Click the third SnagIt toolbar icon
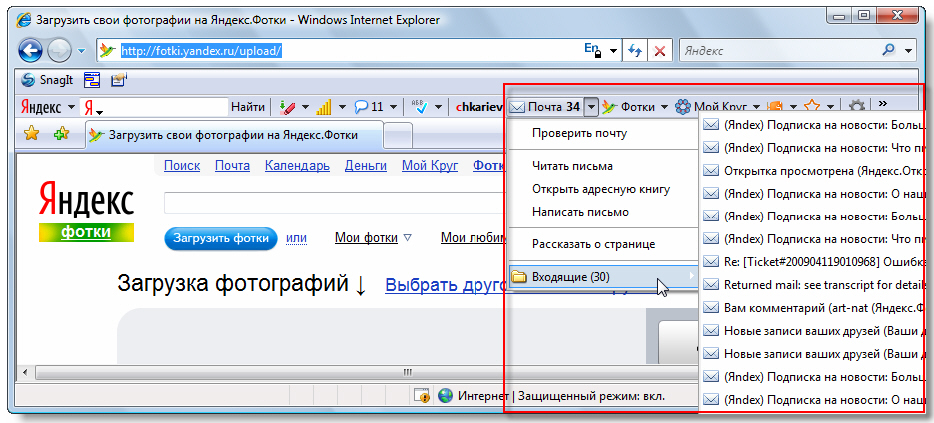Viewport: 934px width, 423px height. (119, 79)
